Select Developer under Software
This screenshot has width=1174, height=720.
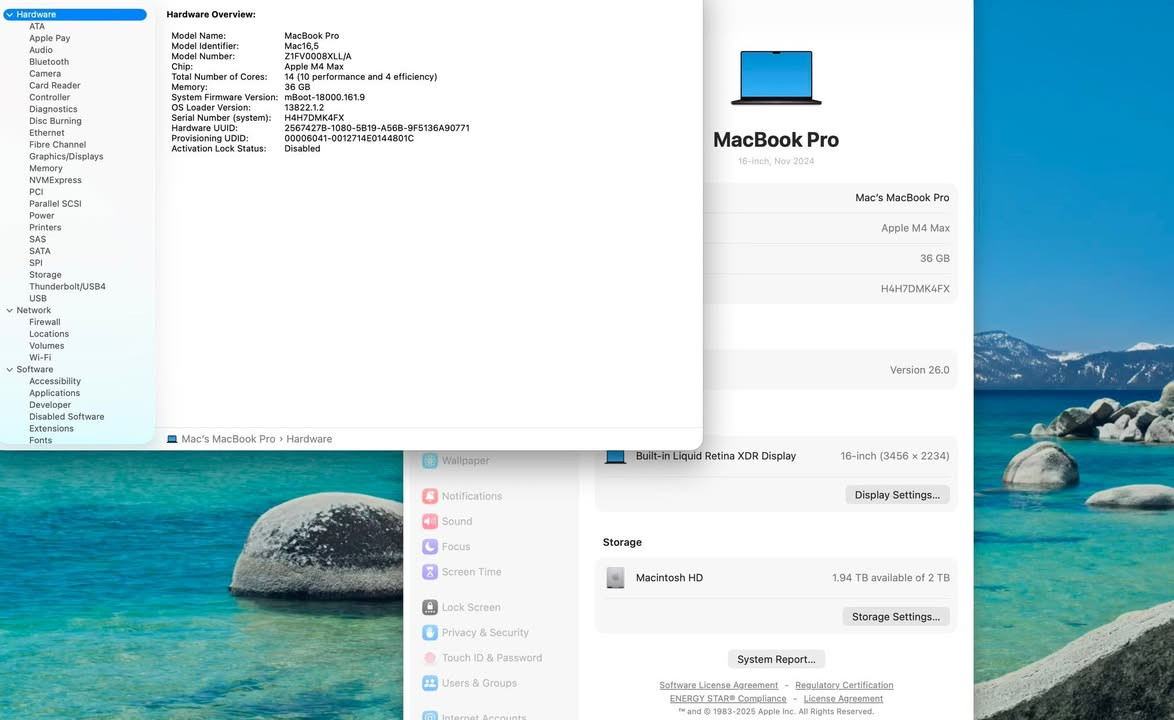coord(50,405)
